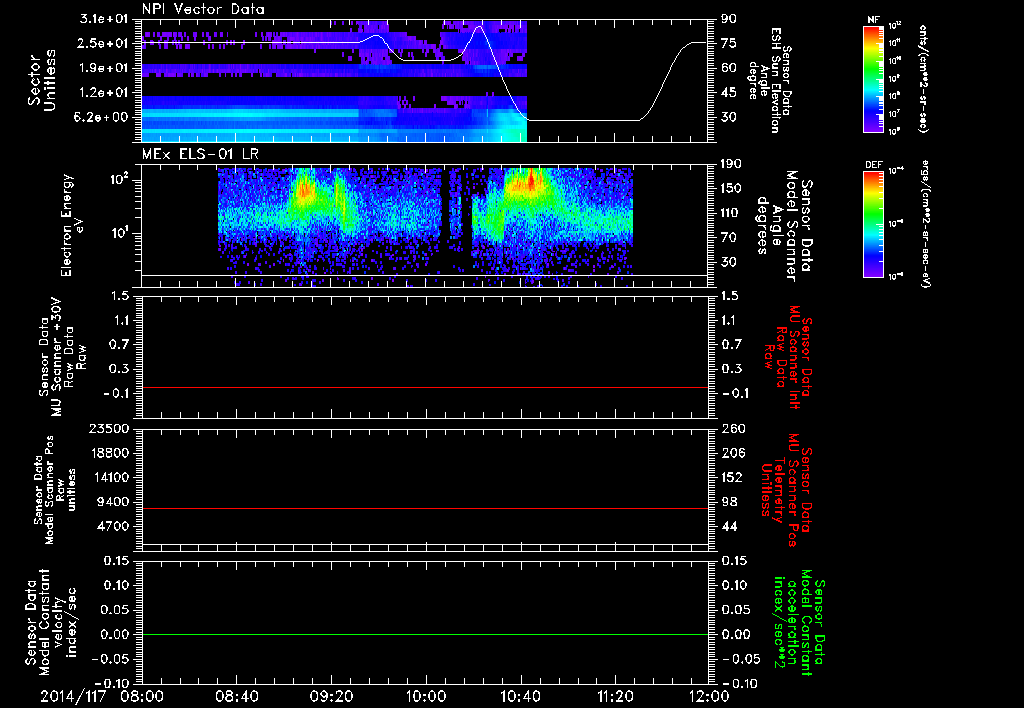Click the '2.5e+01' sector tick value
The image size is (1024, 708).
tap(103, 43)
